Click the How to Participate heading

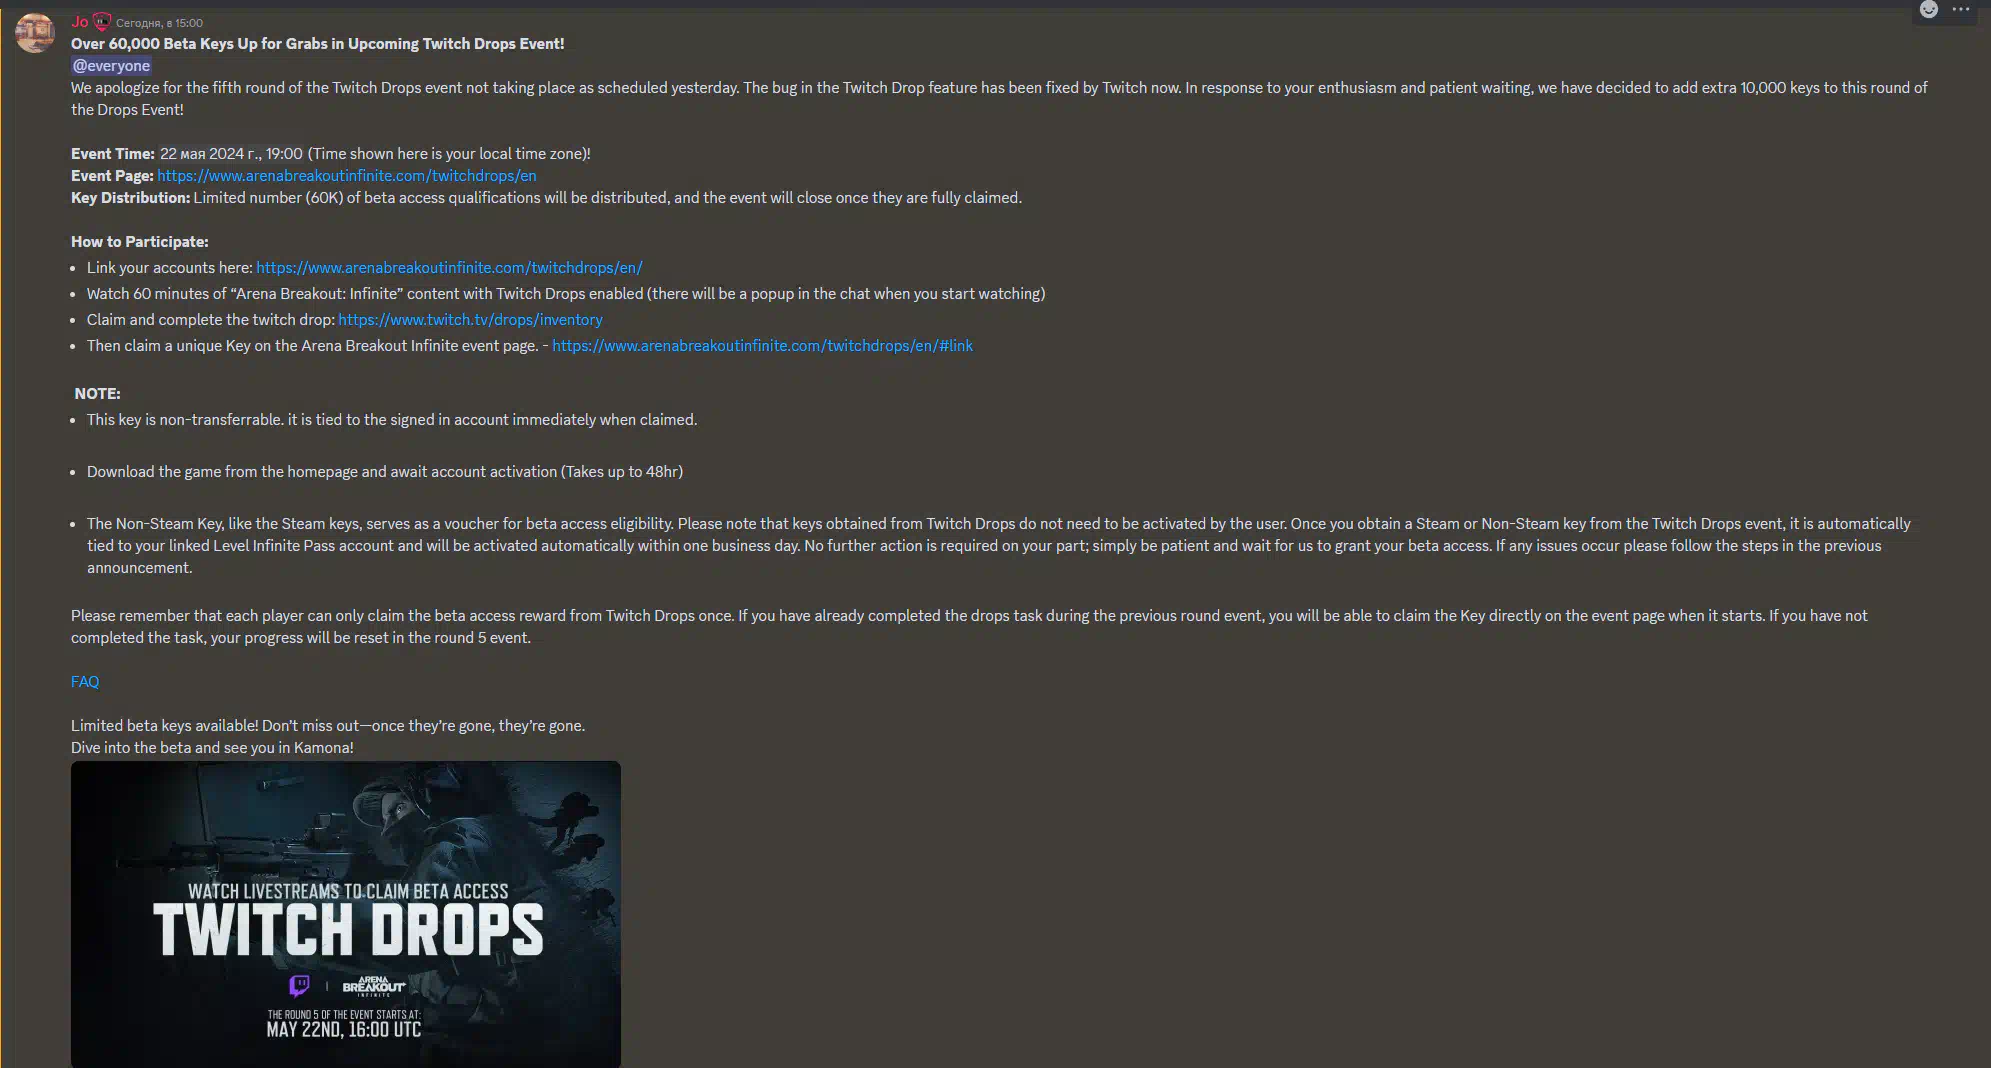pos(140,242)
